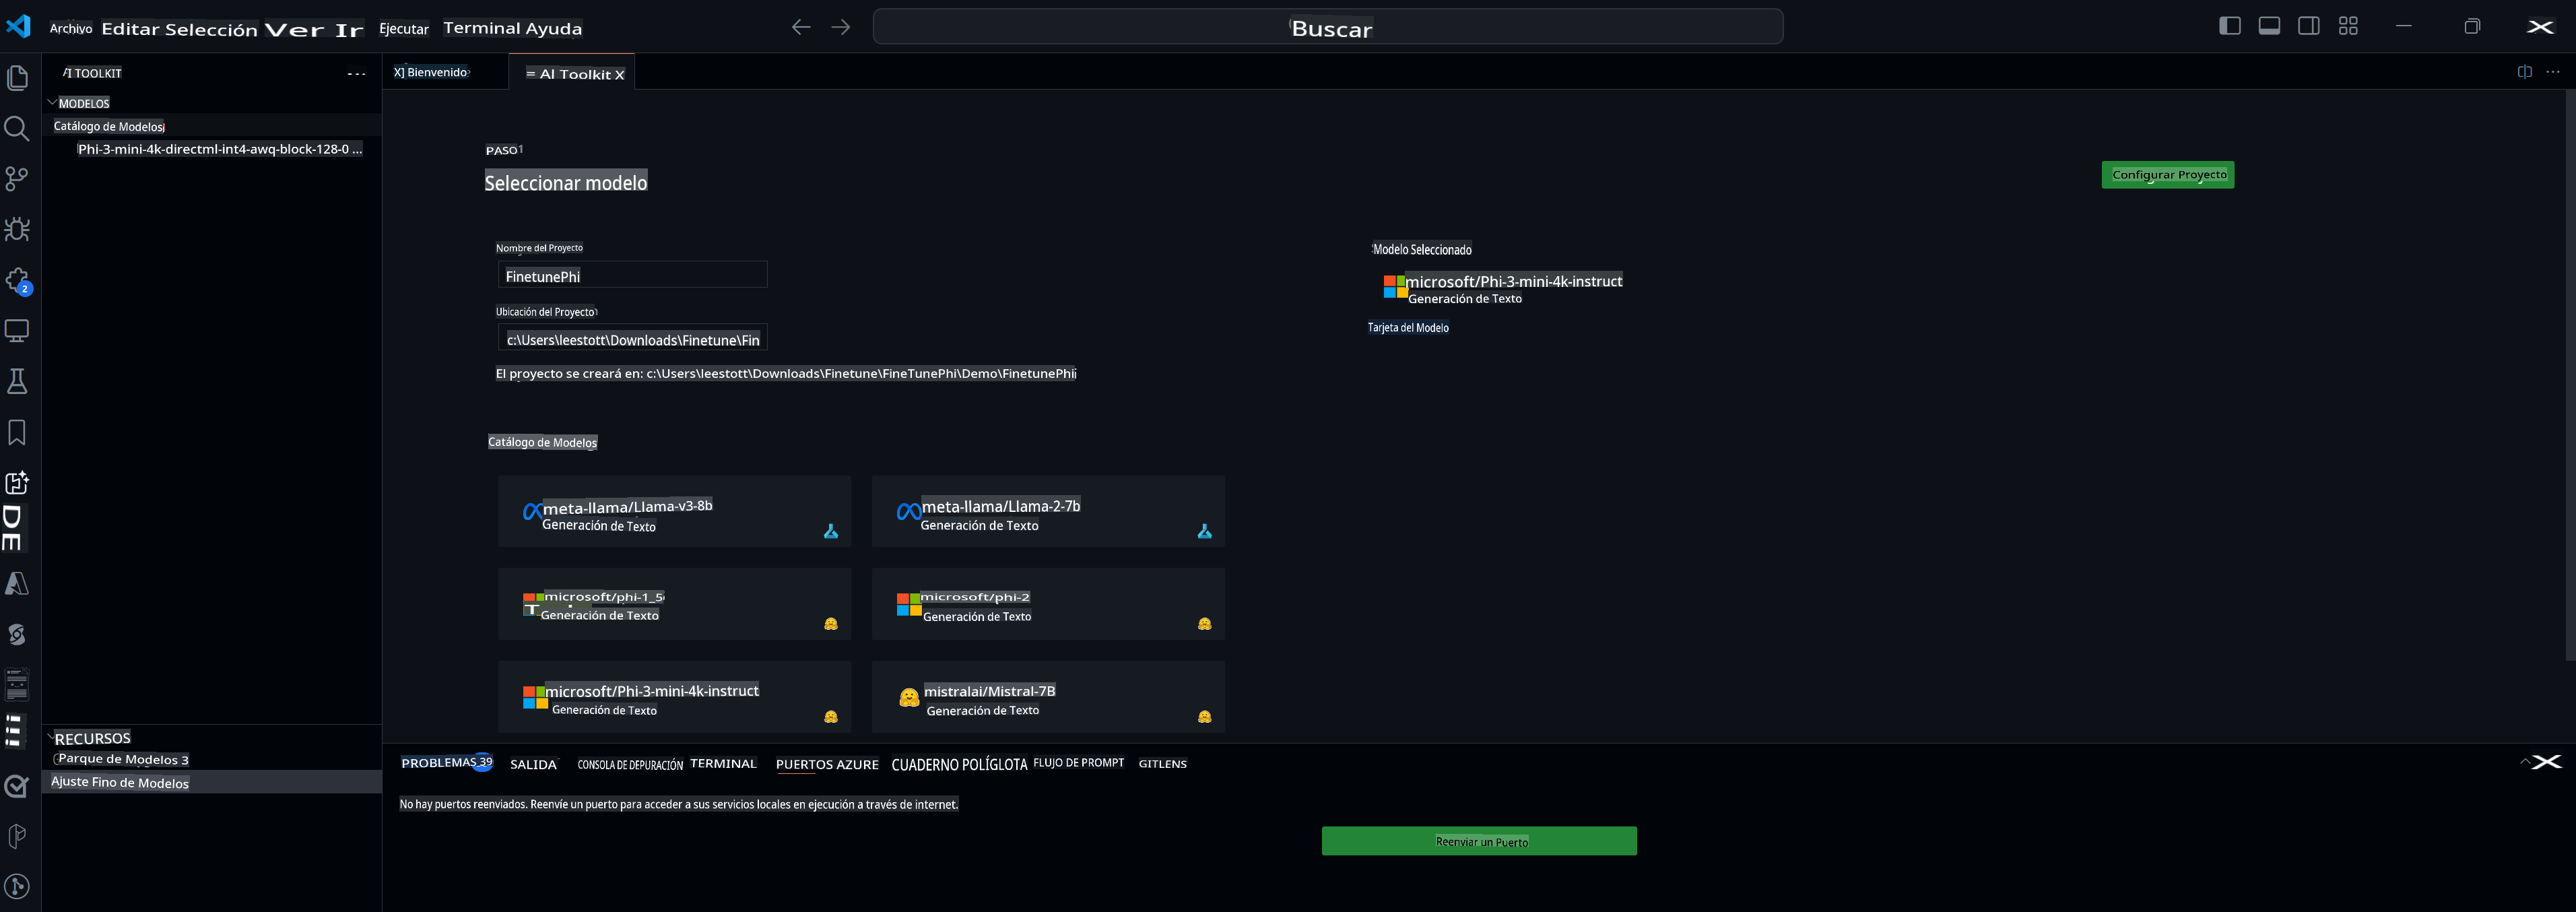Open the Search view in activity bar

point(17,128)
